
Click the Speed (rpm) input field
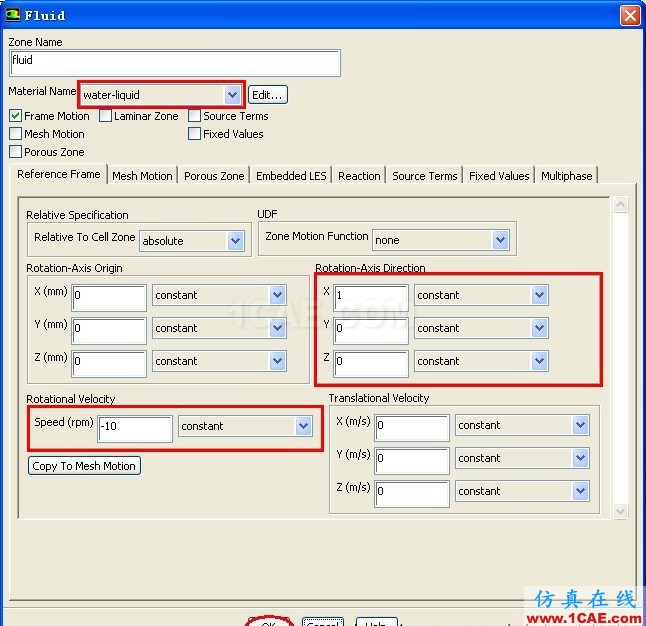[x=135, y=428]
